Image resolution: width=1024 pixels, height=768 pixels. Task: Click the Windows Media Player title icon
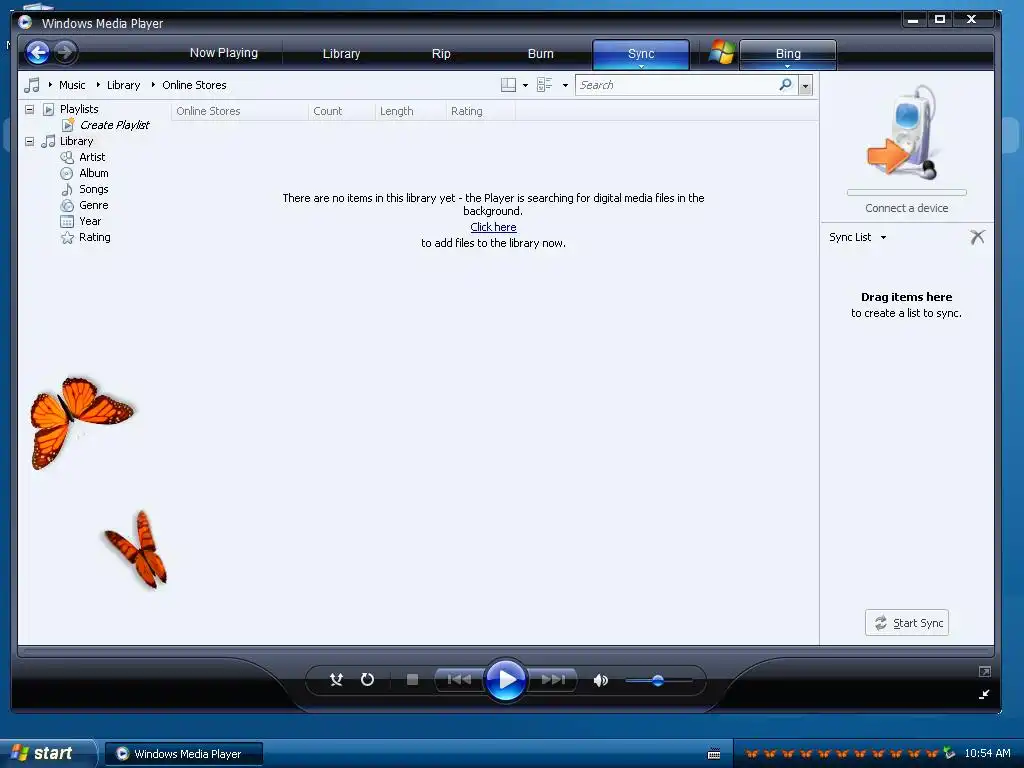[25, 22]
